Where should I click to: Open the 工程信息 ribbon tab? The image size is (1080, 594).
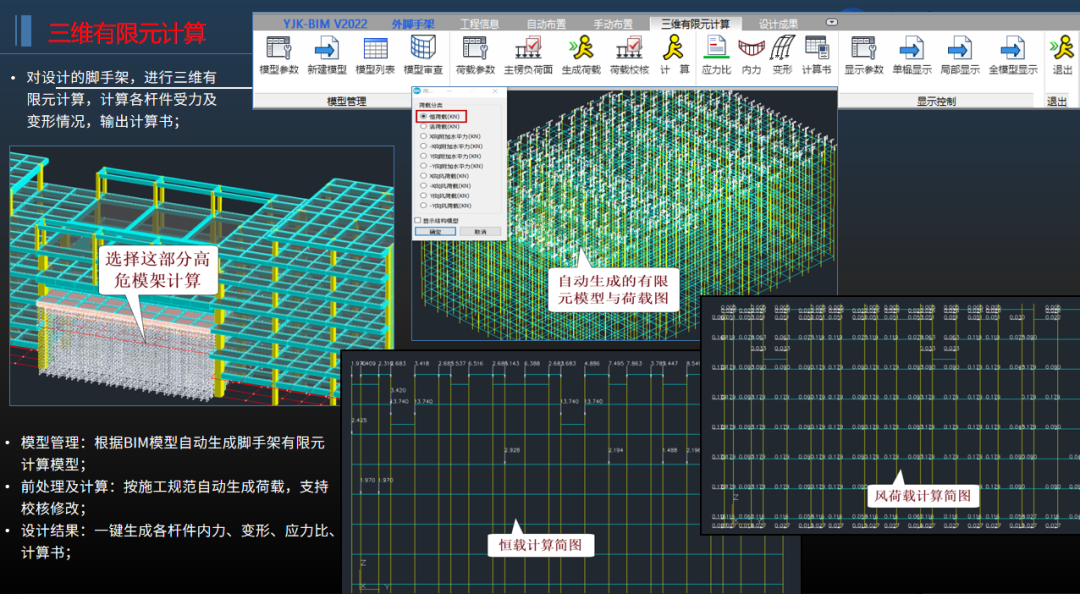(x=480, y=21)
